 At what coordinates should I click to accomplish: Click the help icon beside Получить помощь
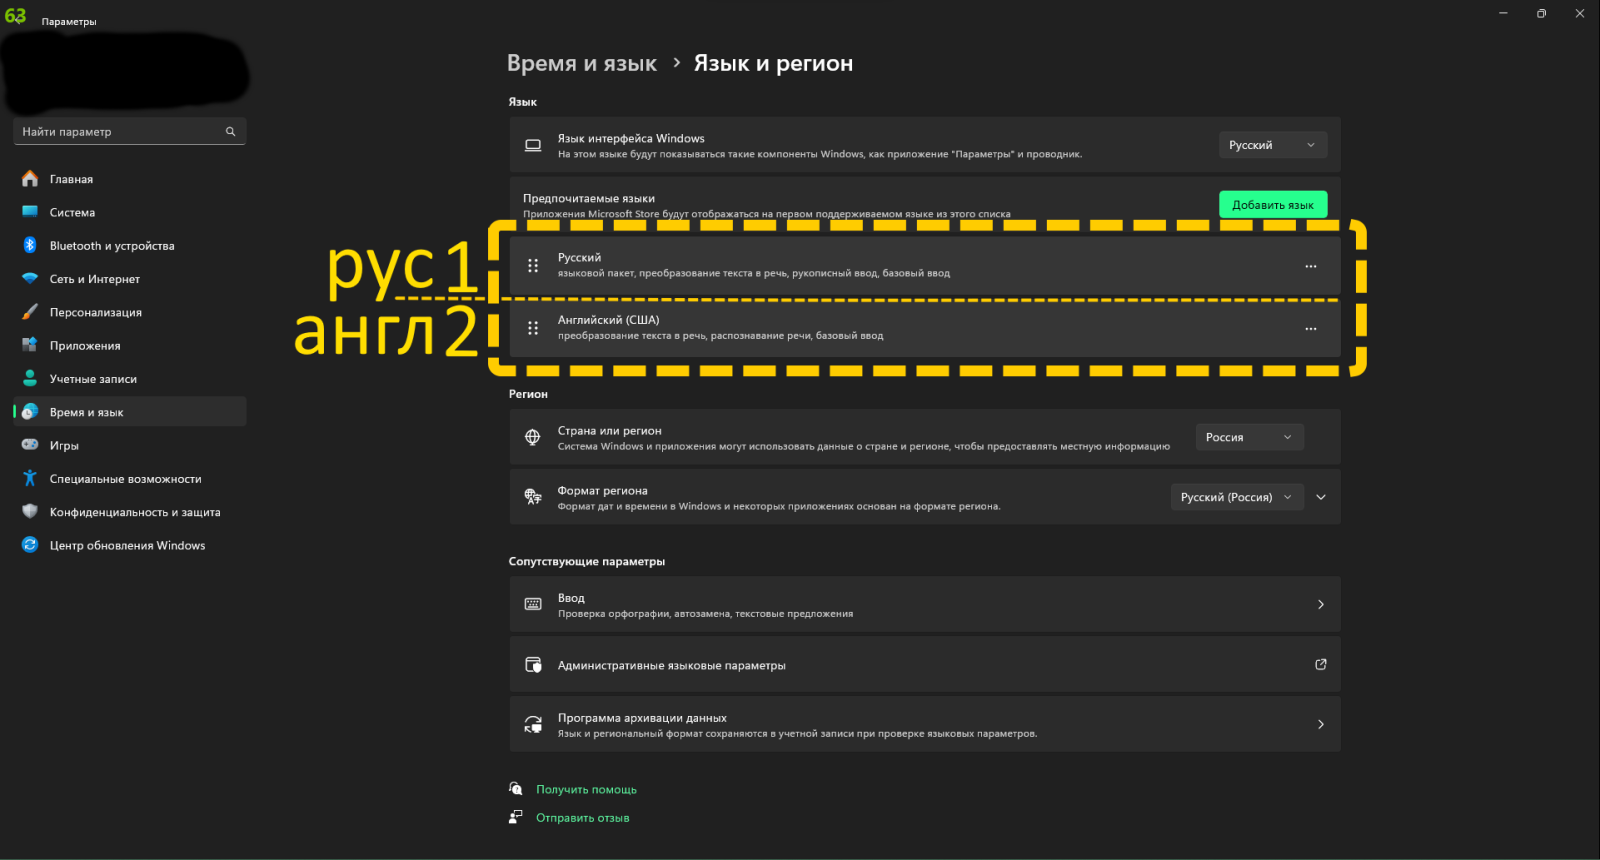click(x=516, y=789)
